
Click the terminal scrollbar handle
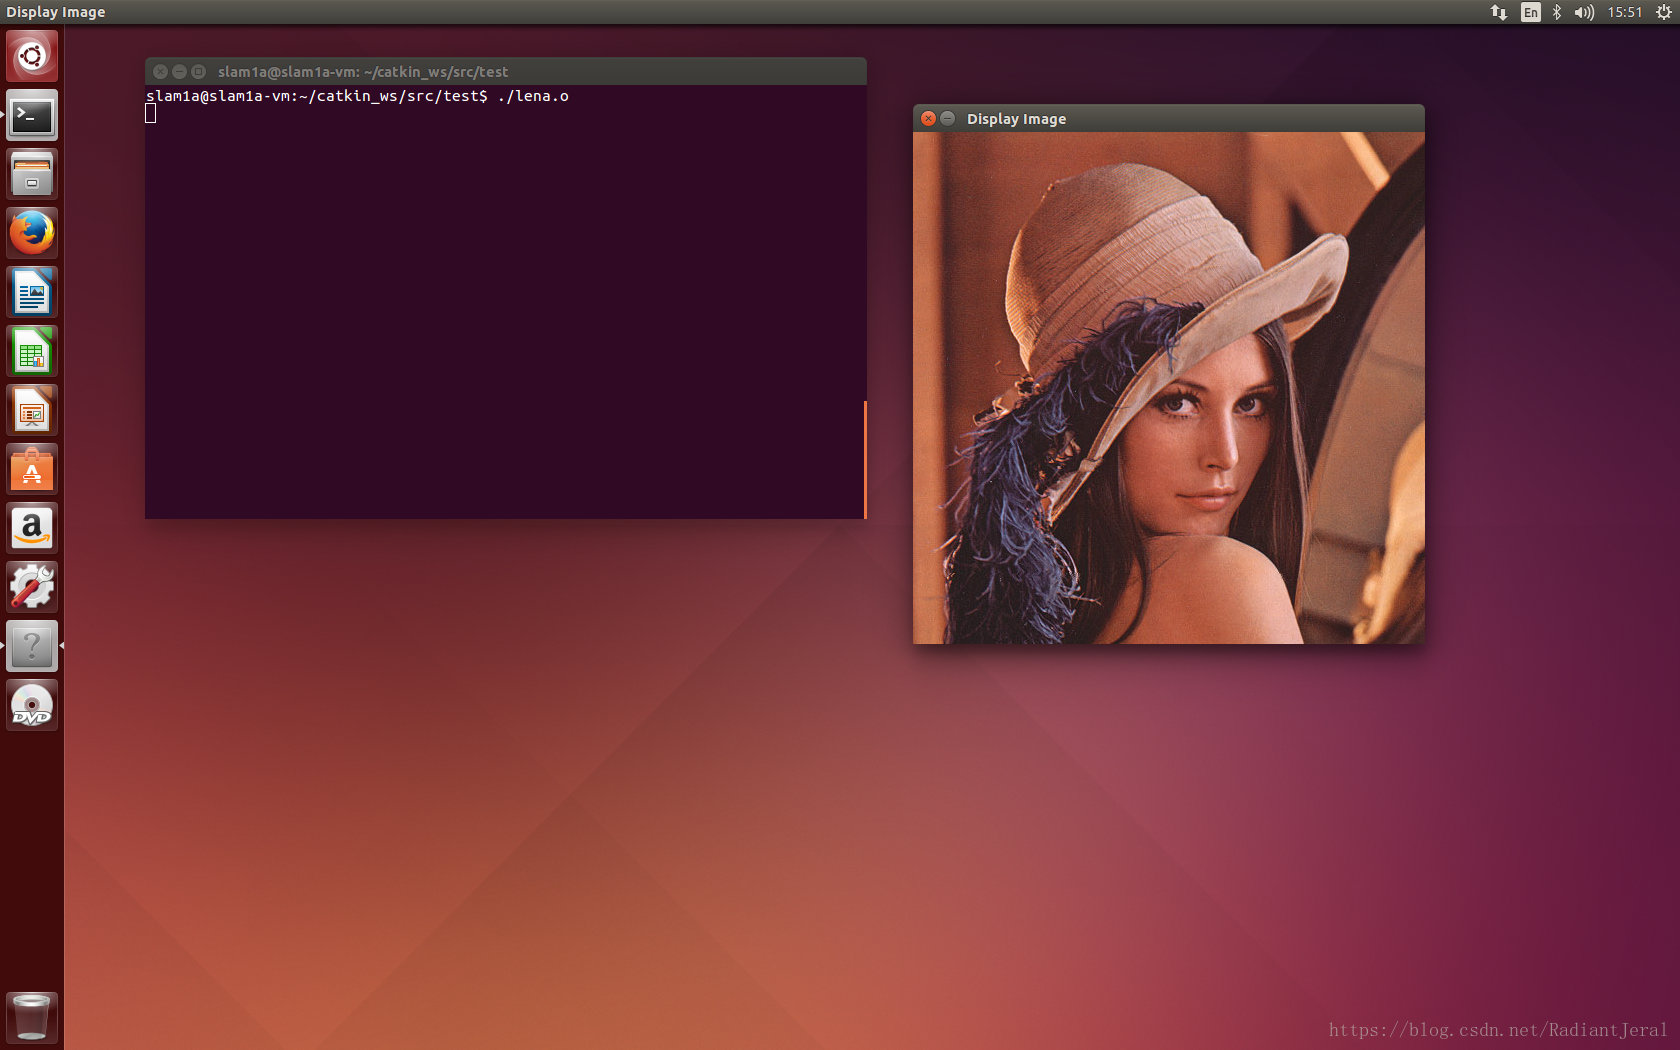click(x=865, y=460)
